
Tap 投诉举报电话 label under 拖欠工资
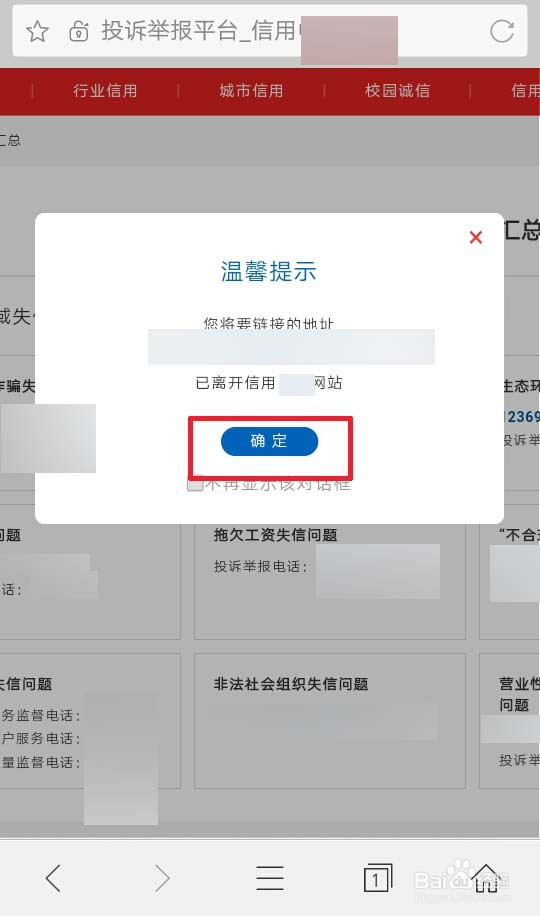pos(260,566)
